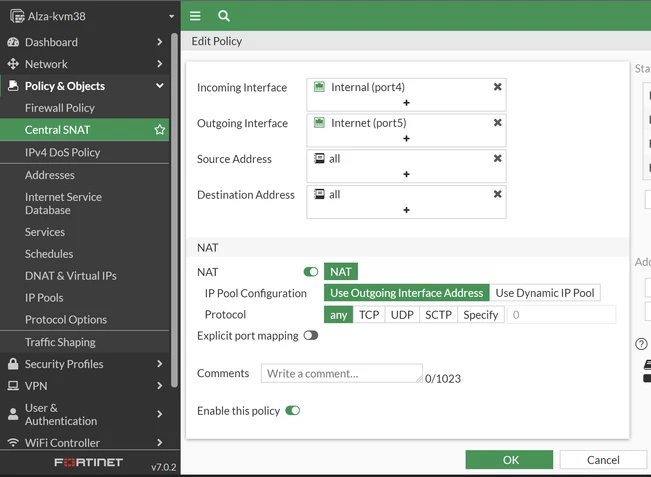Click the Comments text field
Screen dimensions: 651x477
tap(342, 373)
